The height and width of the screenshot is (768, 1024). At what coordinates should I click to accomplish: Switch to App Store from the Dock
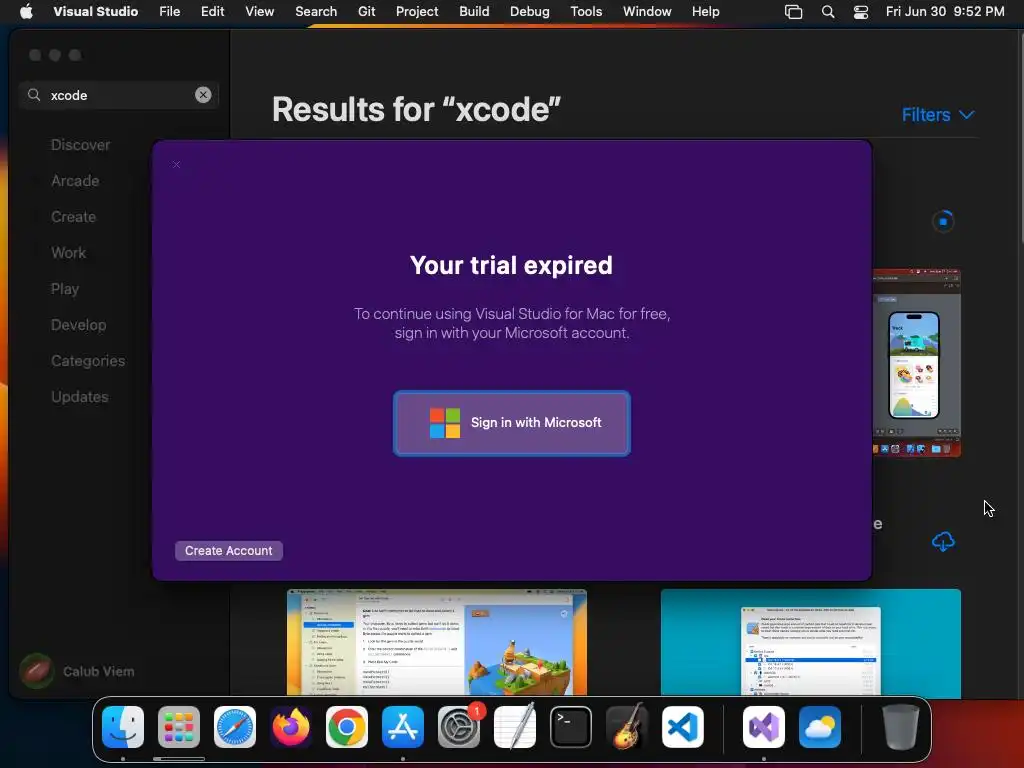point(403,727)
